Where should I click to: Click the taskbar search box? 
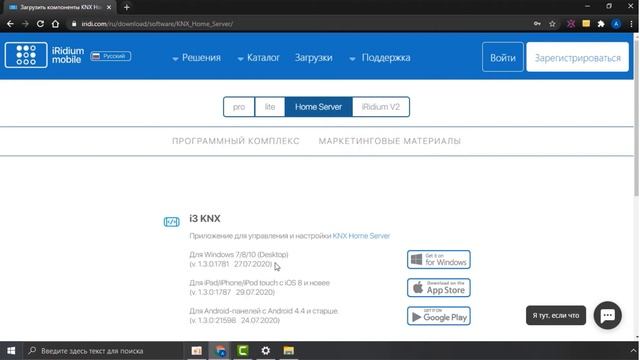[102, 351]
